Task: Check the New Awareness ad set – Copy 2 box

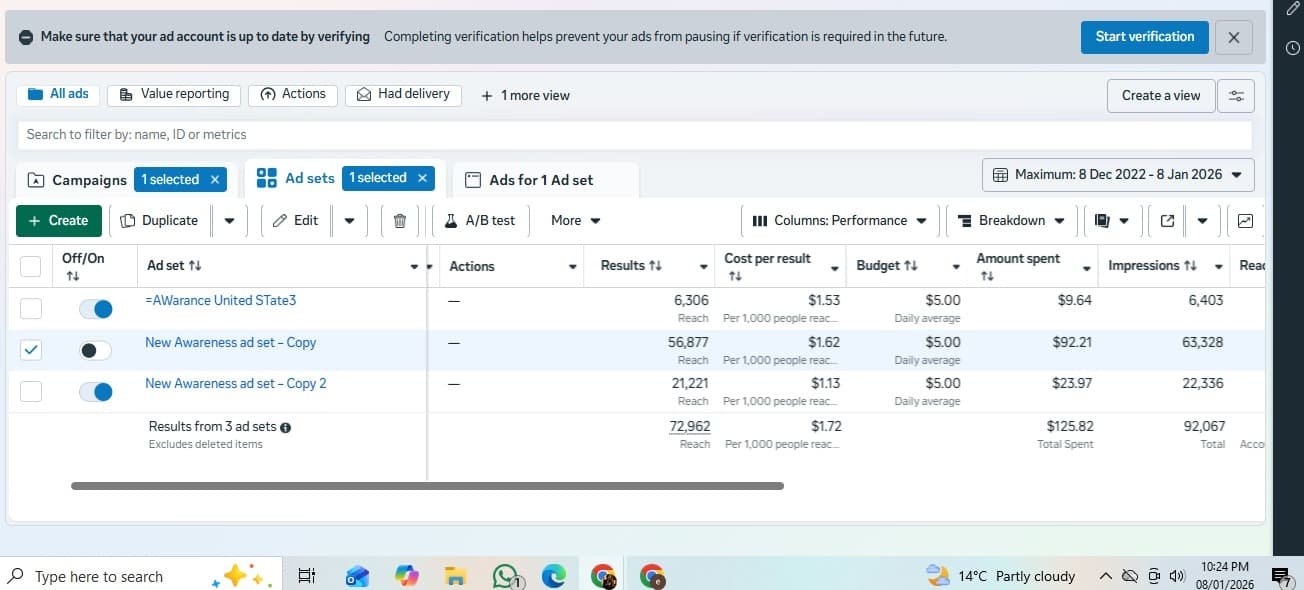Action: tap(31, 391)
